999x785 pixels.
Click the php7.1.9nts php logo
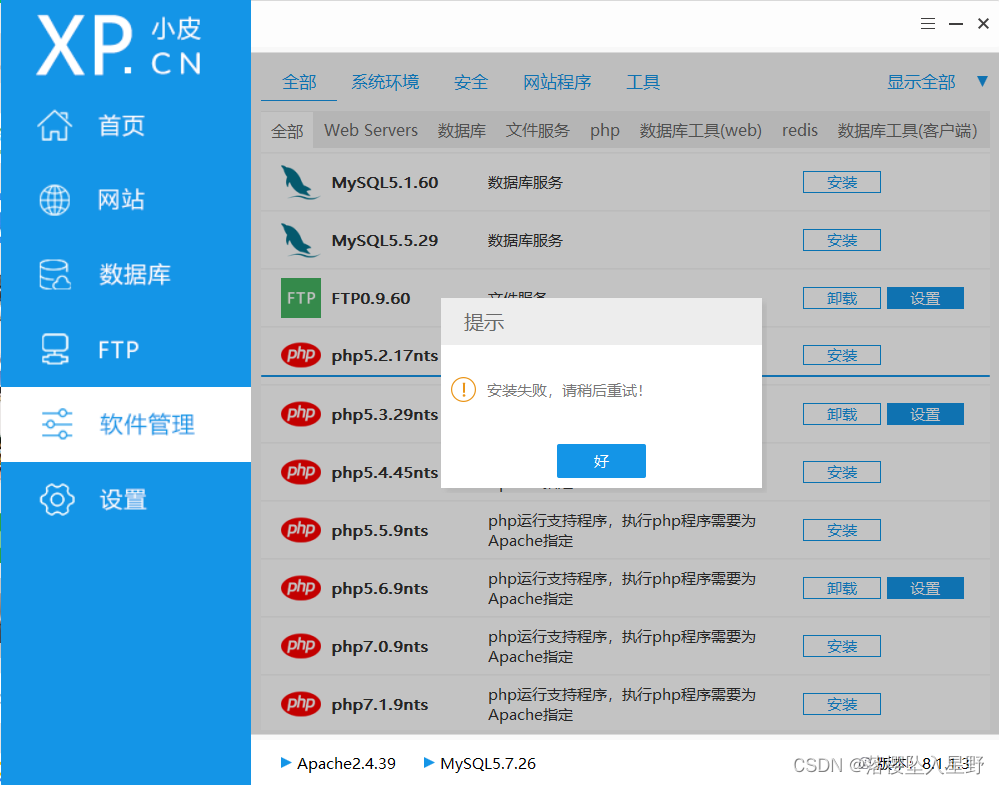click(301, 704)
